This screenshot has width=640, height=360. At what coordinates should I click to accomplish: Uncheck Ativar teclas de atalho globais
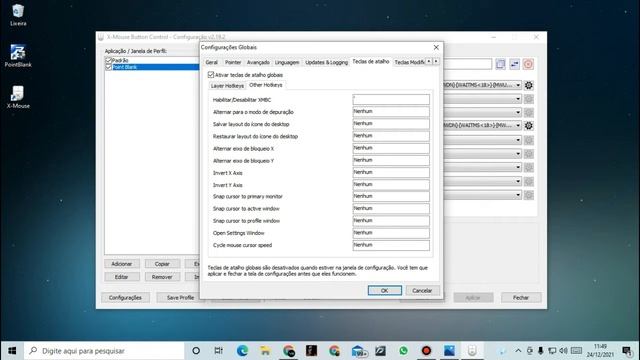[x=211, y=75]
